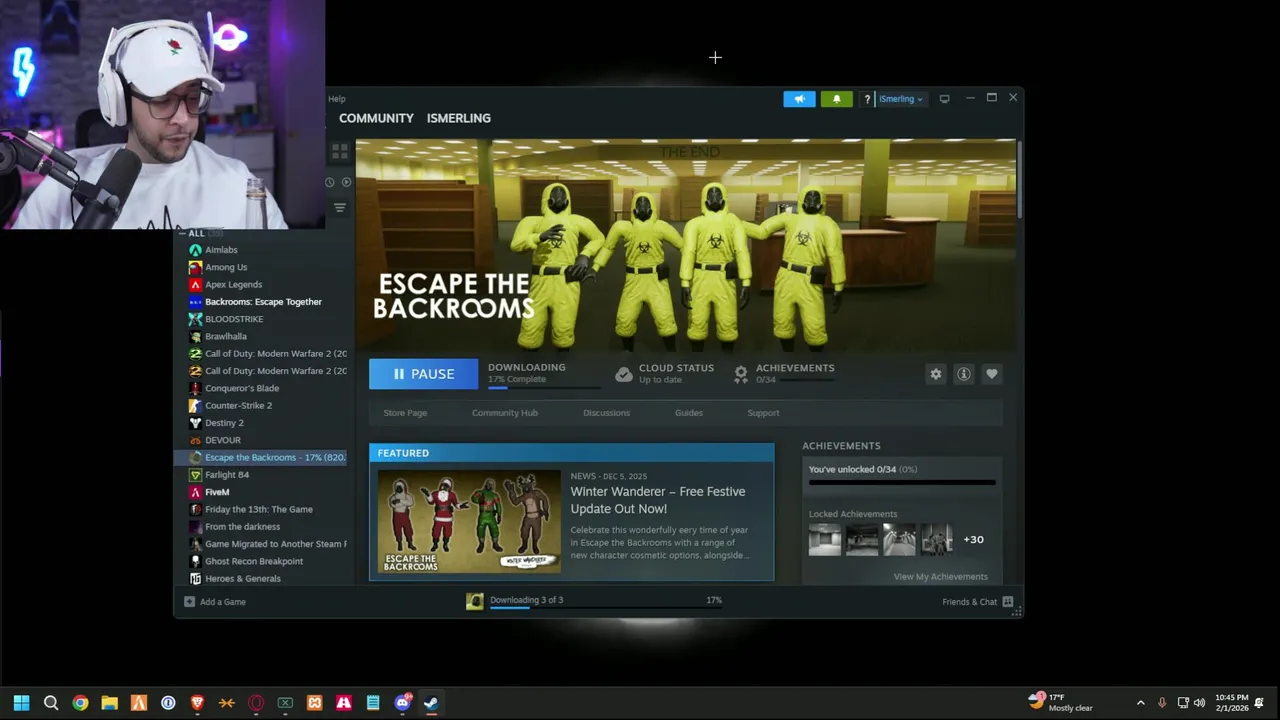Select From the darkness in library

click(x=242, y=526)
